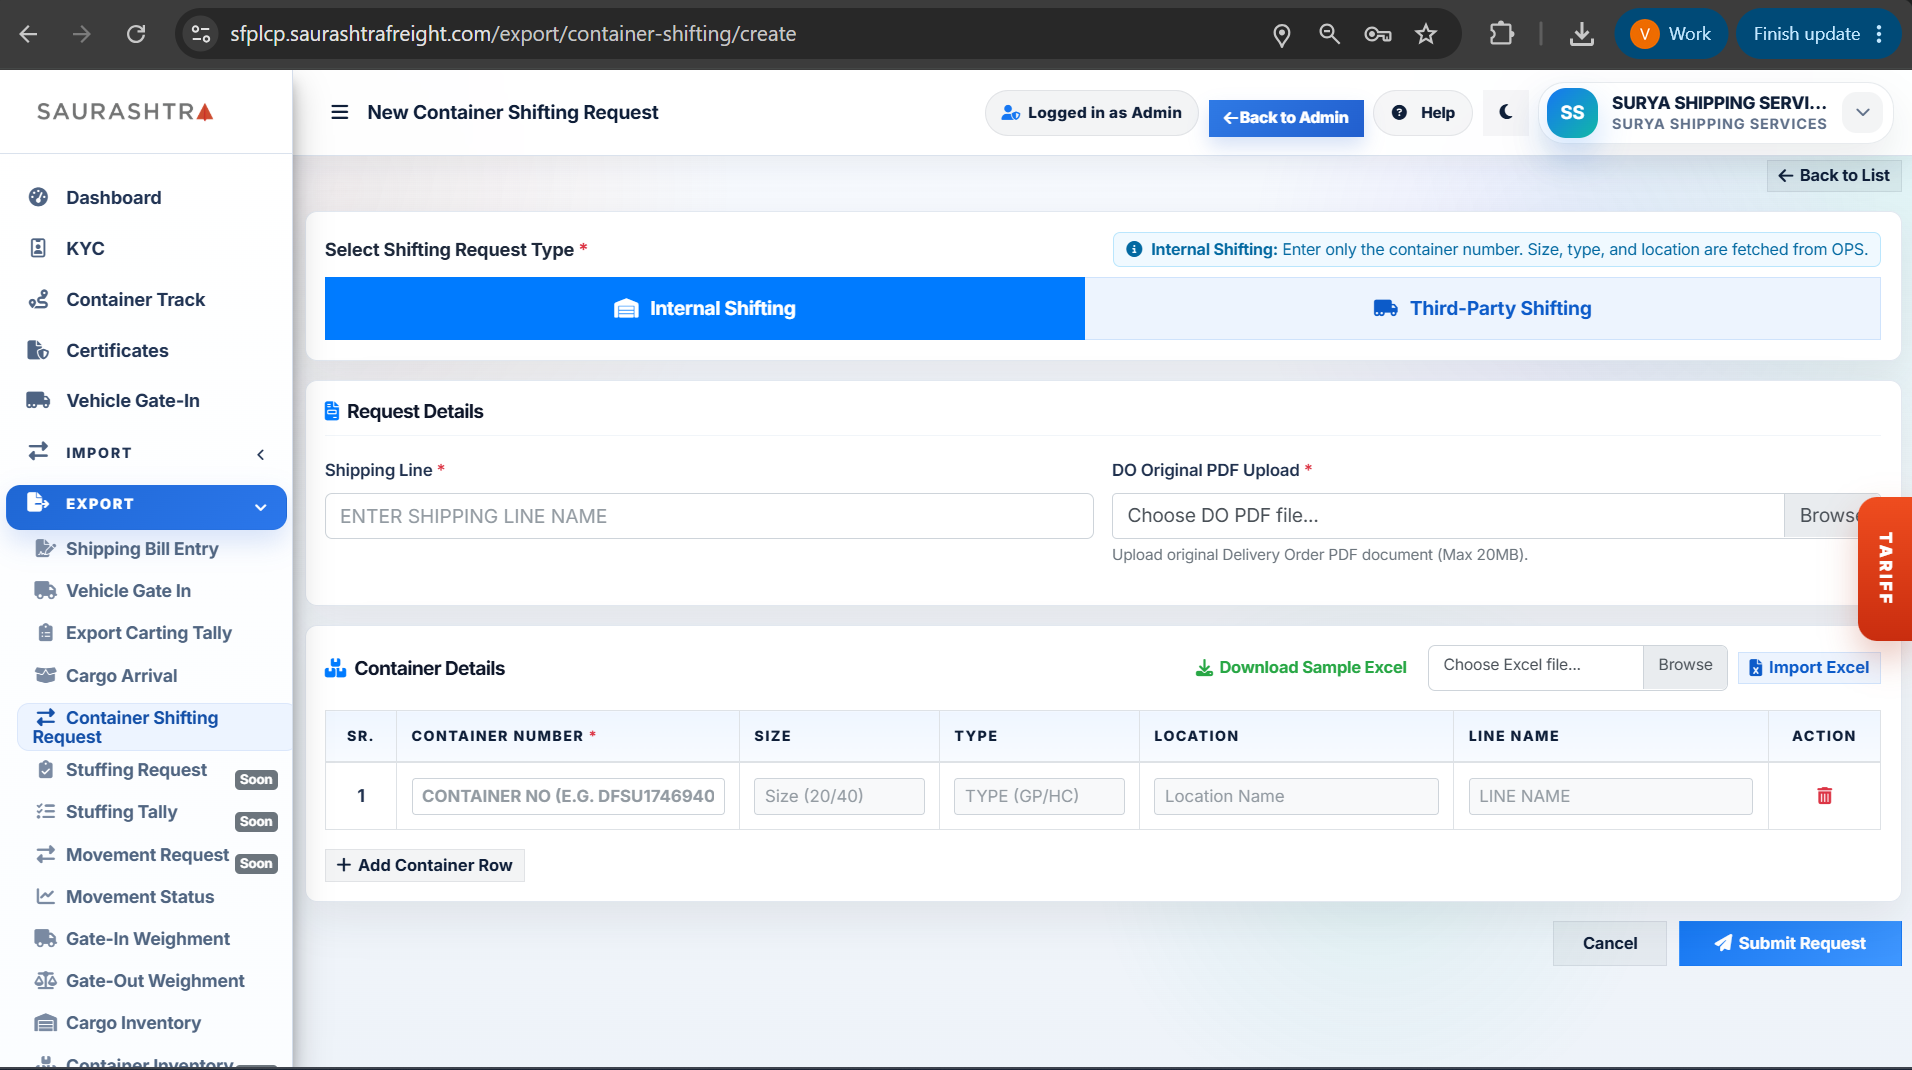Click Movement Request arrows icon
This screenshot has height=1070, width=1912.
45,854
